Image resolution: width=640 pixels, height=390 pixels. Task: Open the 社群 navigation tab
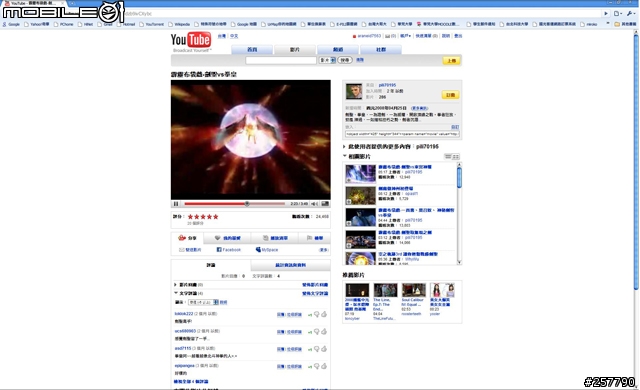pos(380,49)
